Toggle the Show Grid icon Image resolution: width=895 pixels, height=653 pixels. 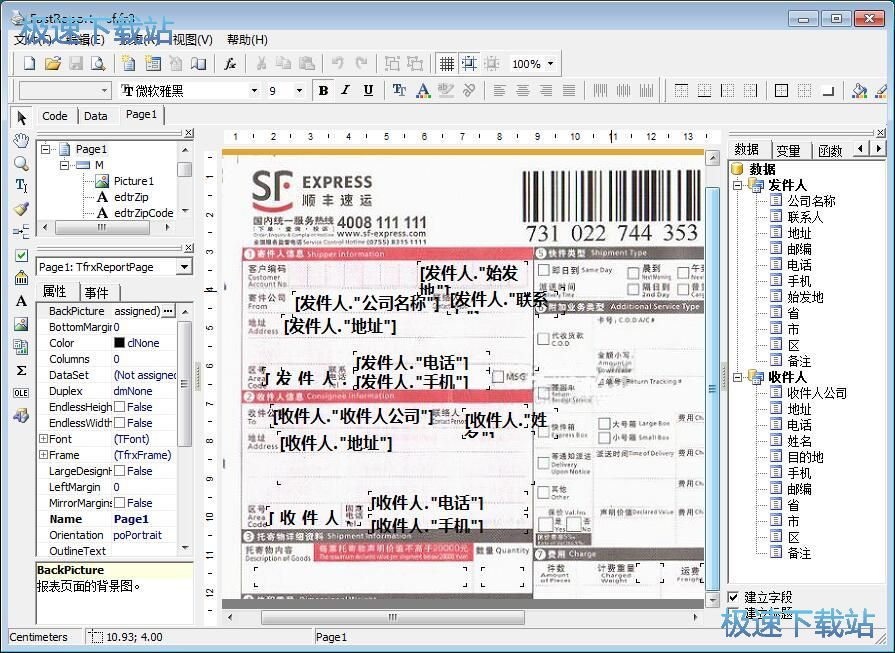click(447, 63)
